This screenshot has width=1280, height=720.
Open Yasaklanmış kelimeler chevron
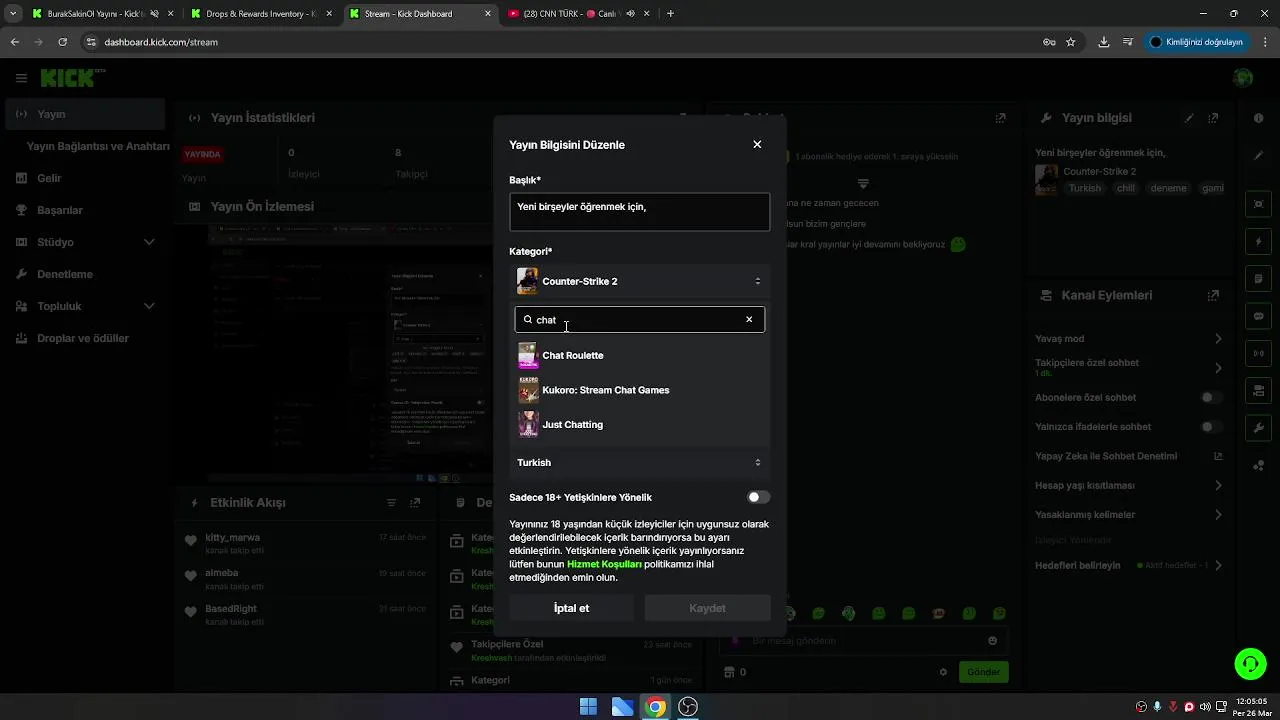point(1218,515)
